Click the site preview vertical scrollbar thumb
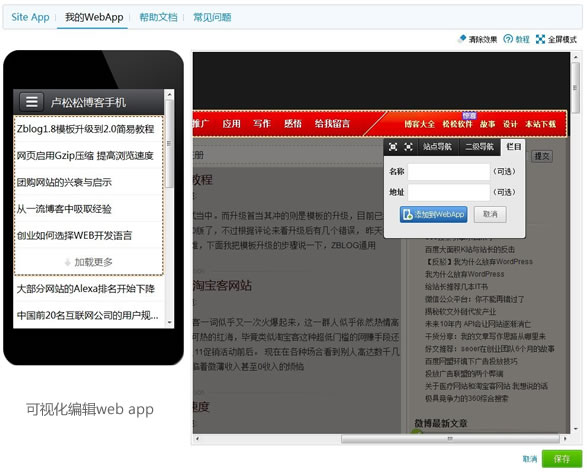Image resolution: width=588 pixels, height=472 pixels. [x=576, y=87]
